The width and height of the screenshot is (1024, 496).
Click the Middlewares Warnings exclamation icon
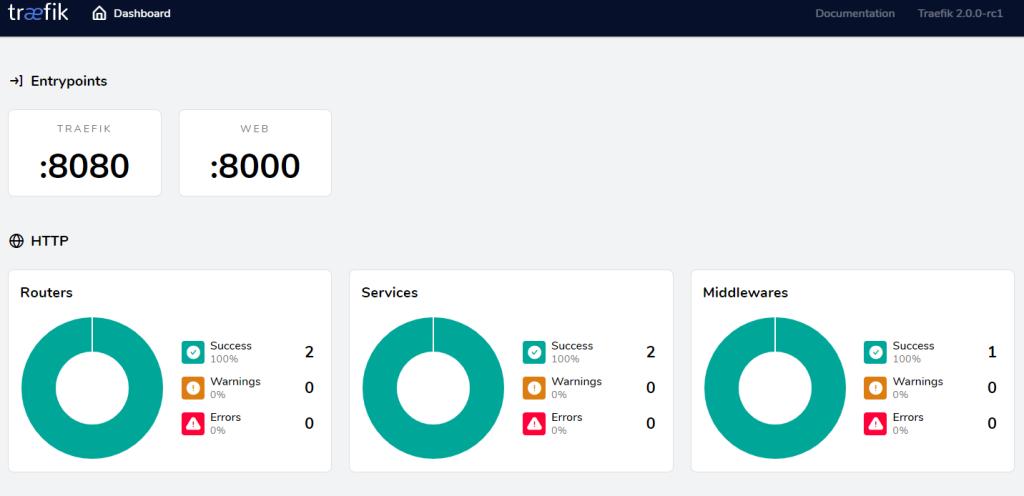pos(875,388)
